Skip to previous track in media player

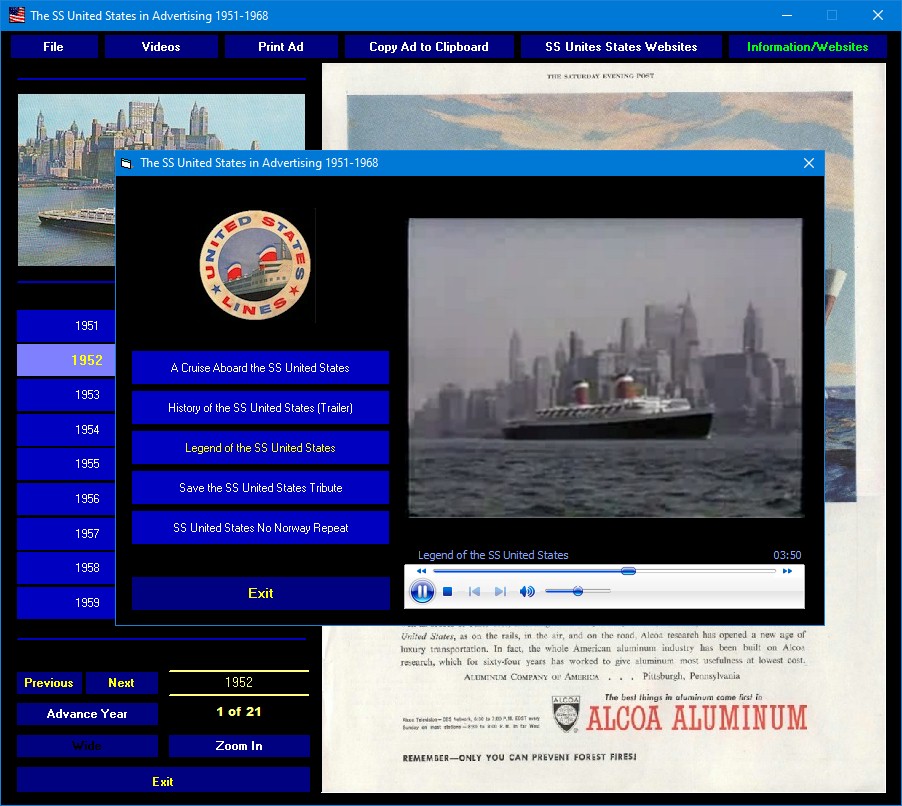tap(474, 591)
